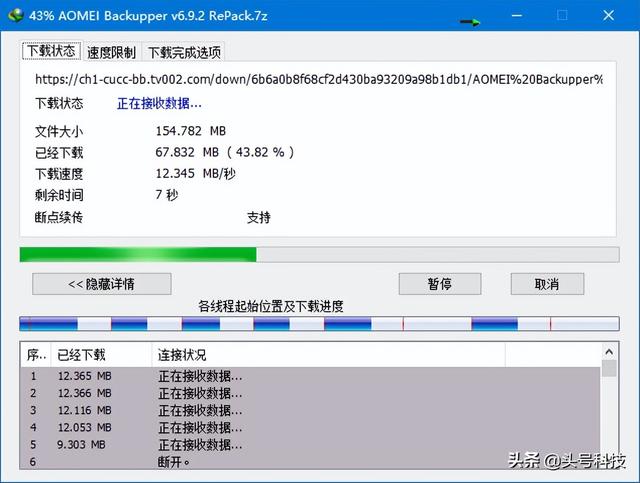This screenshot has height=483, width=640.
Task: Pause the download with 暂停
Action: coord(440,284)
